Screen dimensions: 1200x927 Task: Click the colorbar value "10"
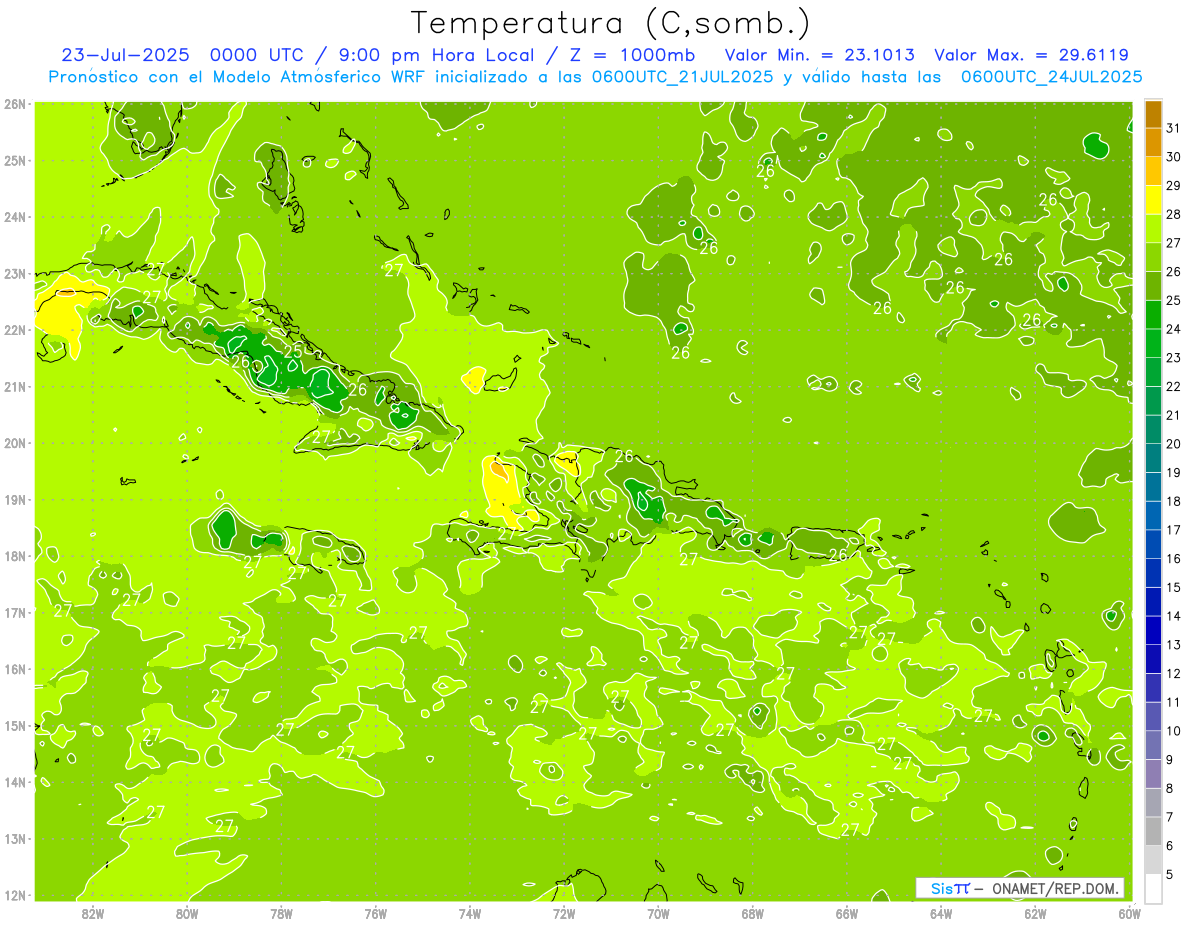pos(1174,730)
